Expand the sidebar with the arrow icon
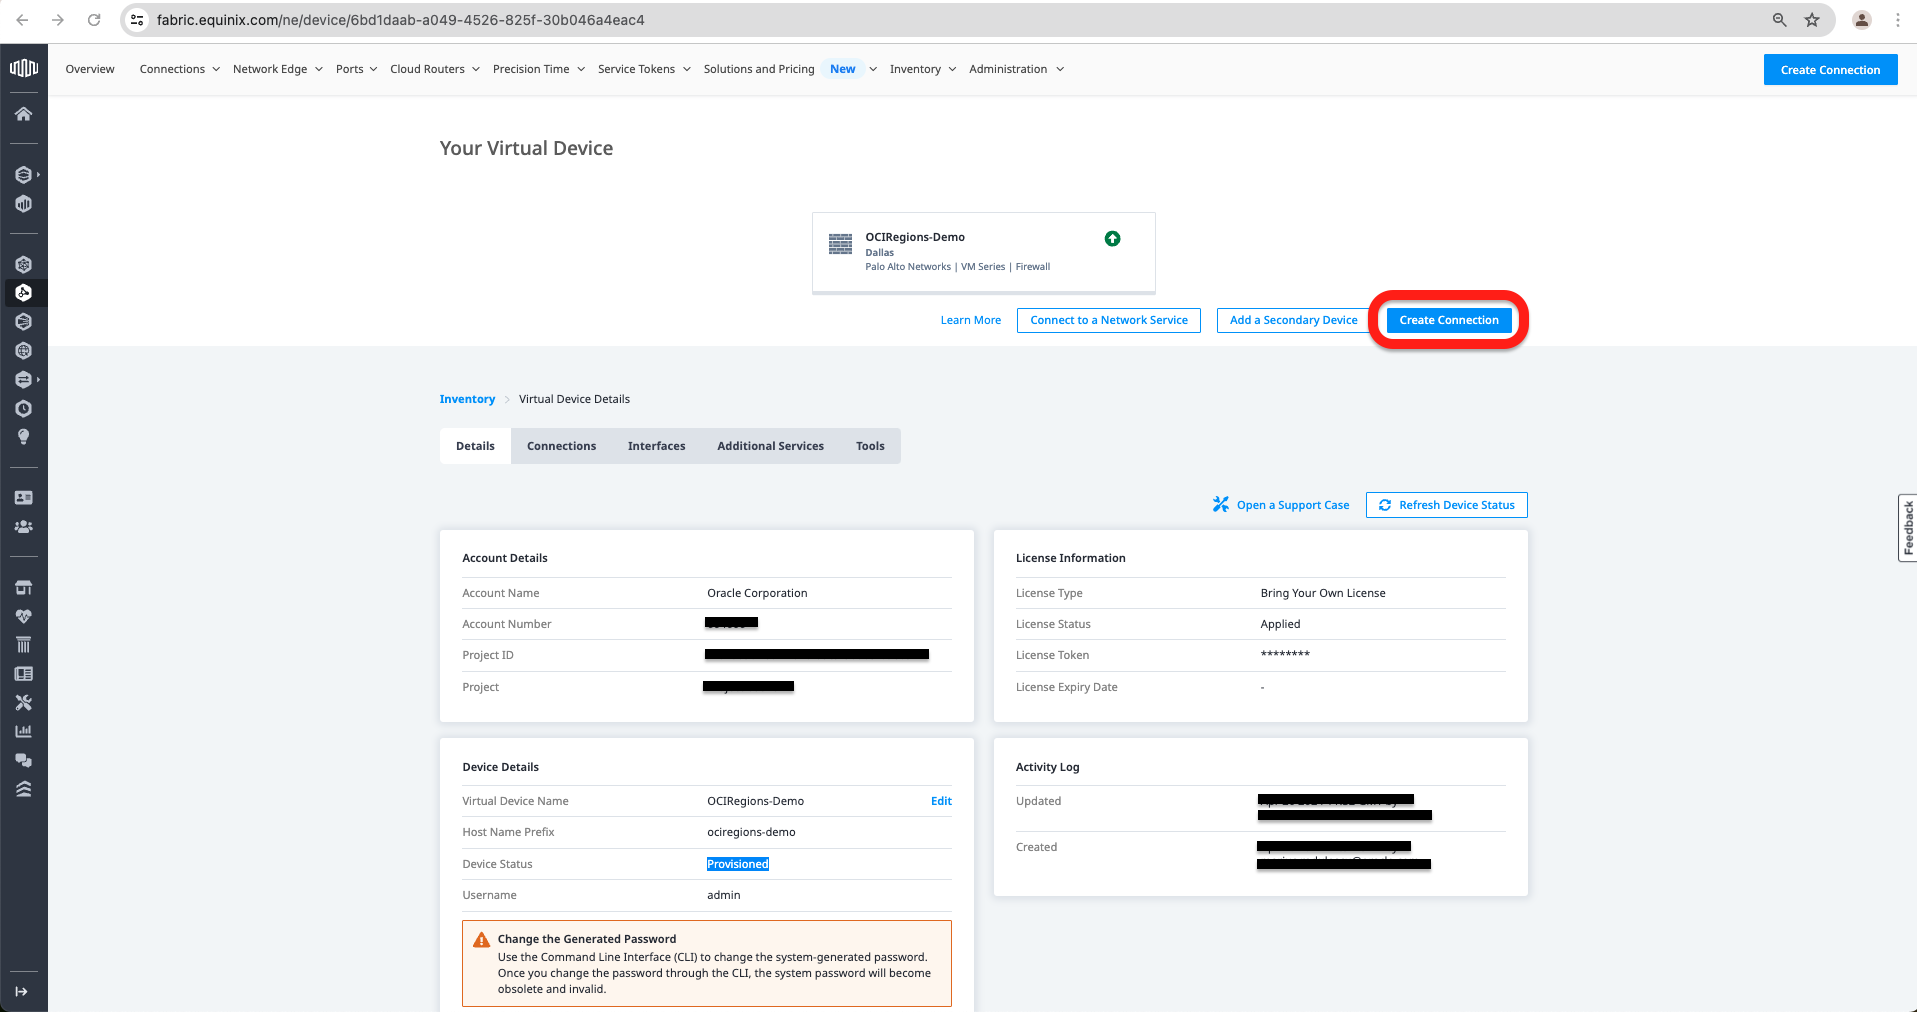The height and width of the screenshot is (1012, 1917). pyautogui.click(x=21, y=991)
